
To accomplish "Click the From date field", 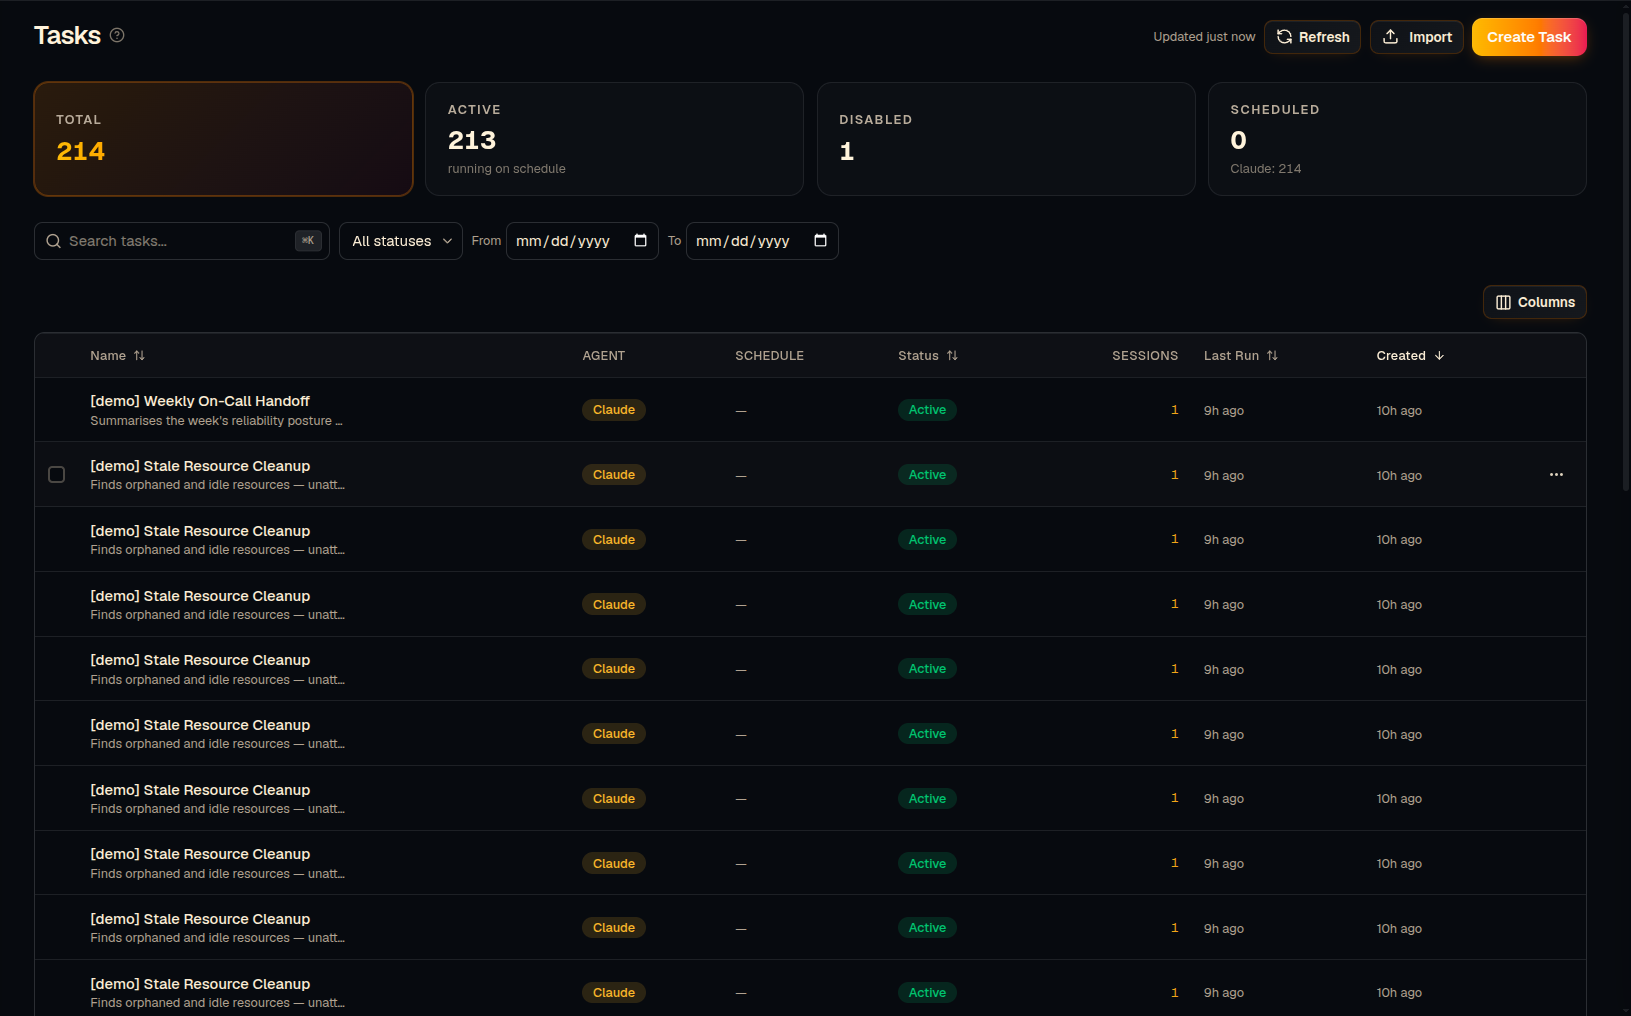I will [x=582, y=241].
